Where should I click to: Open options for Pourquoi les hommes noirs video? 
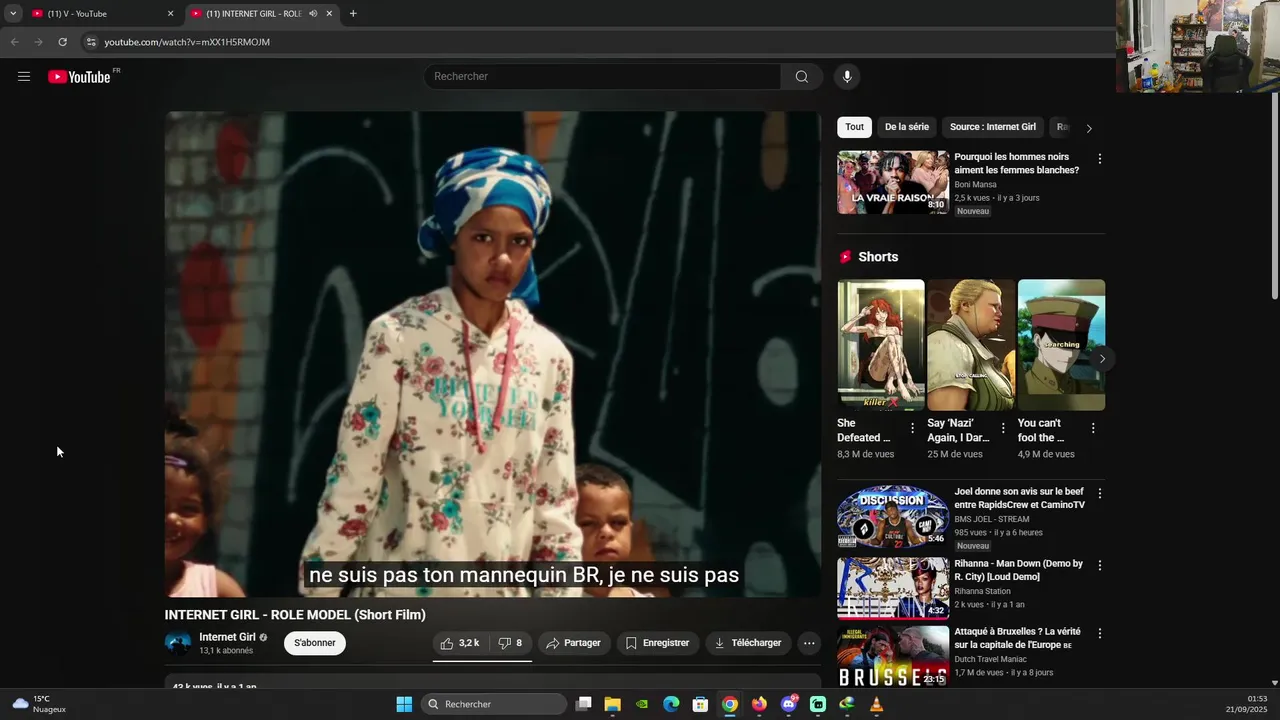point(1100,159)
